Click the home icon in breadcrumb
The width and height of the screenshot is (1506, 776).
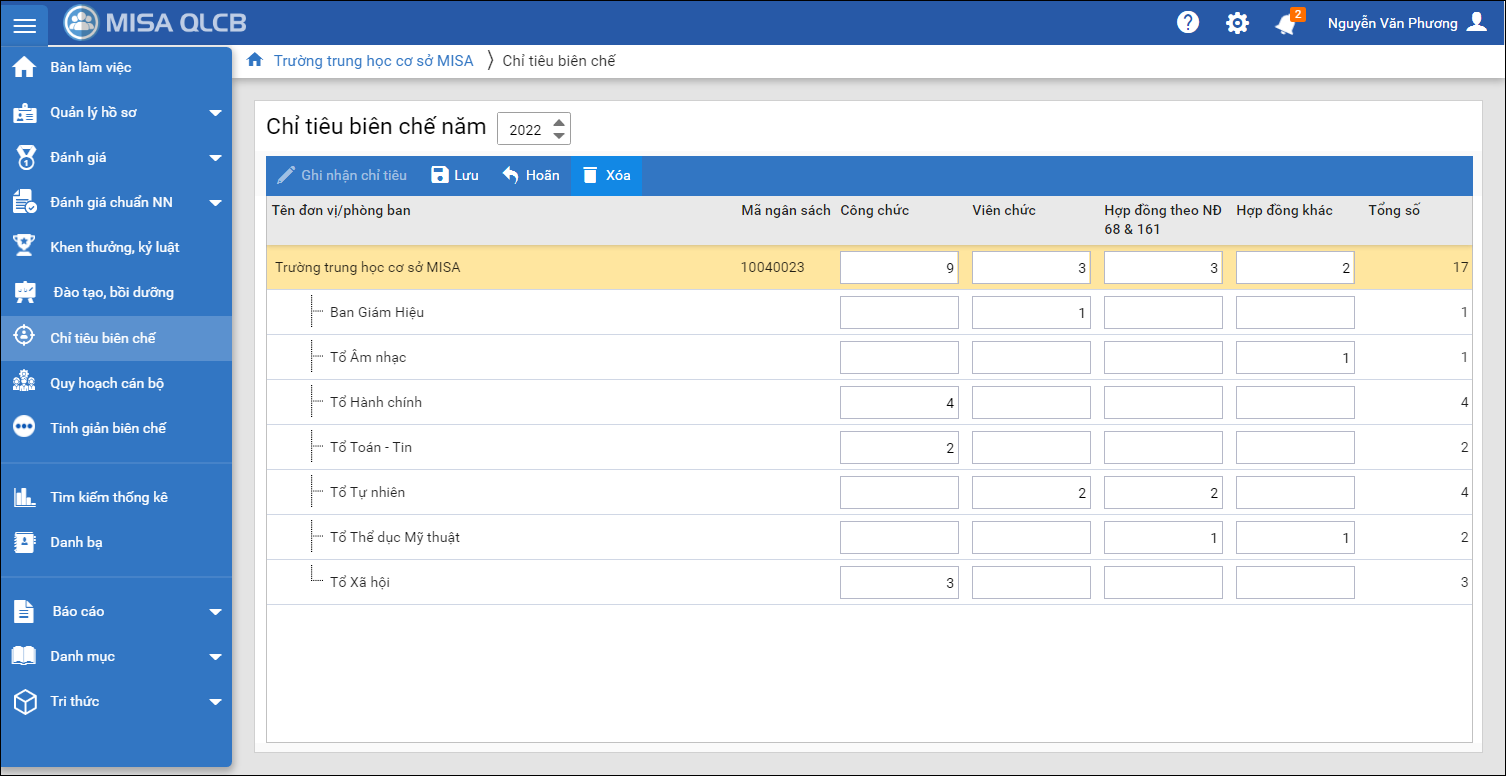coord(255,60)
